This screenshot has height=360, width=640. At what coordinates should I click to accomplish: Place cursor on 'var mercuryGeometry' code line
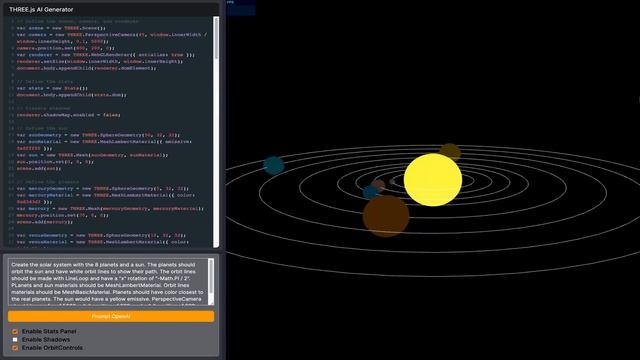point(103,189)
